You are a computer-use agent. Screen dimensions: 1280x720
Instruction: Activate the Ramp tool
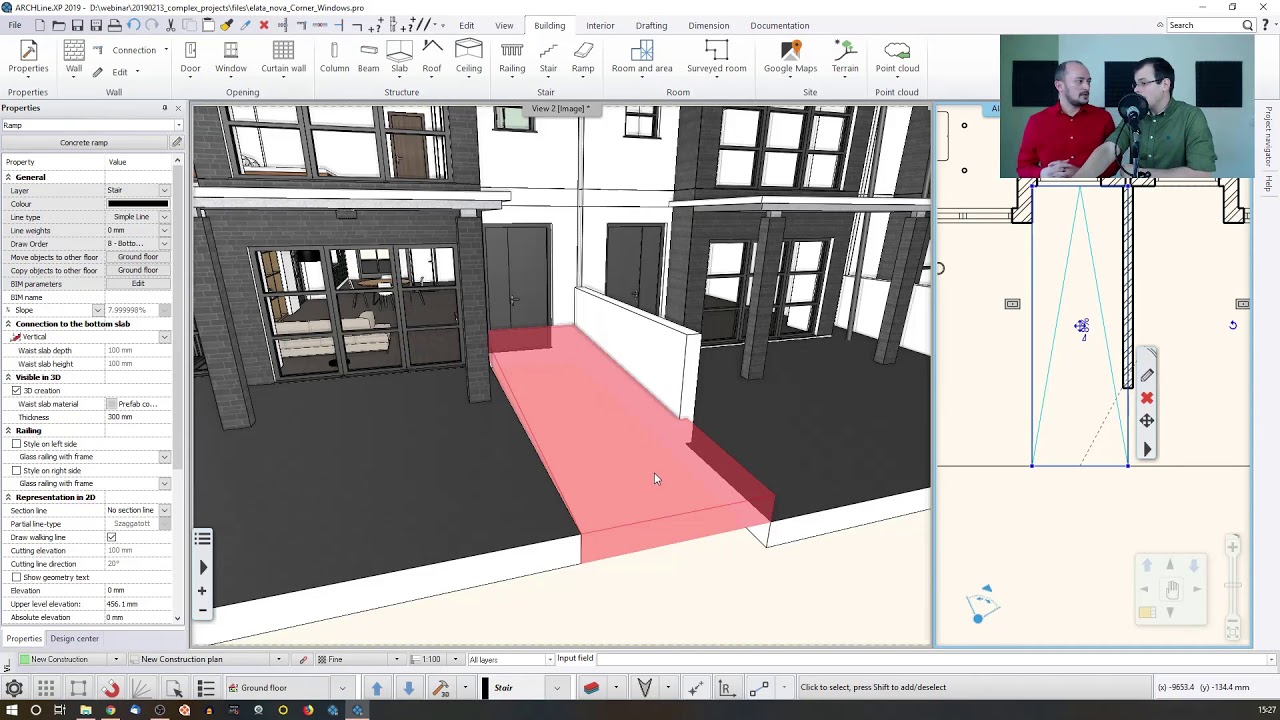pyautogui.click(x=583, y=57)
